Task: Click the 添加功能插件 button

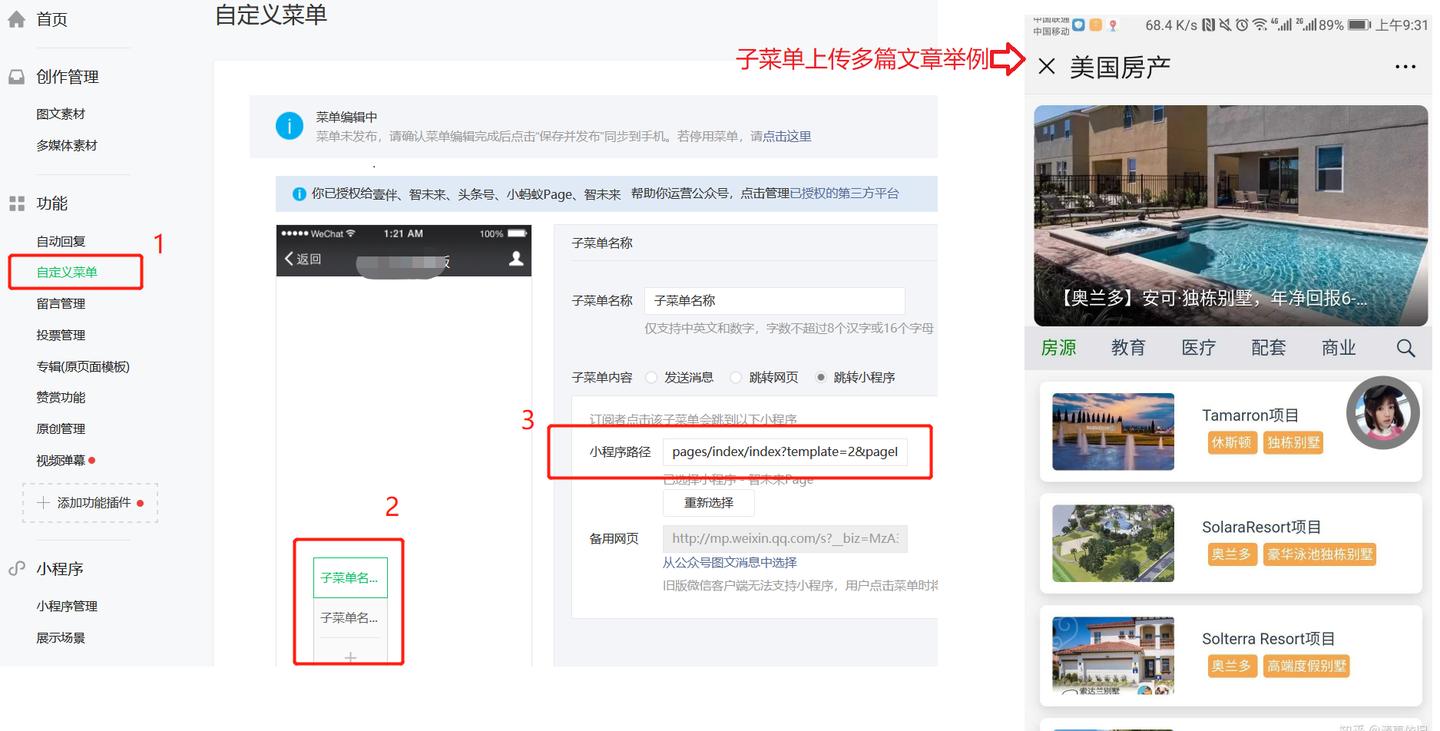Action: click(x=90, y=503)
